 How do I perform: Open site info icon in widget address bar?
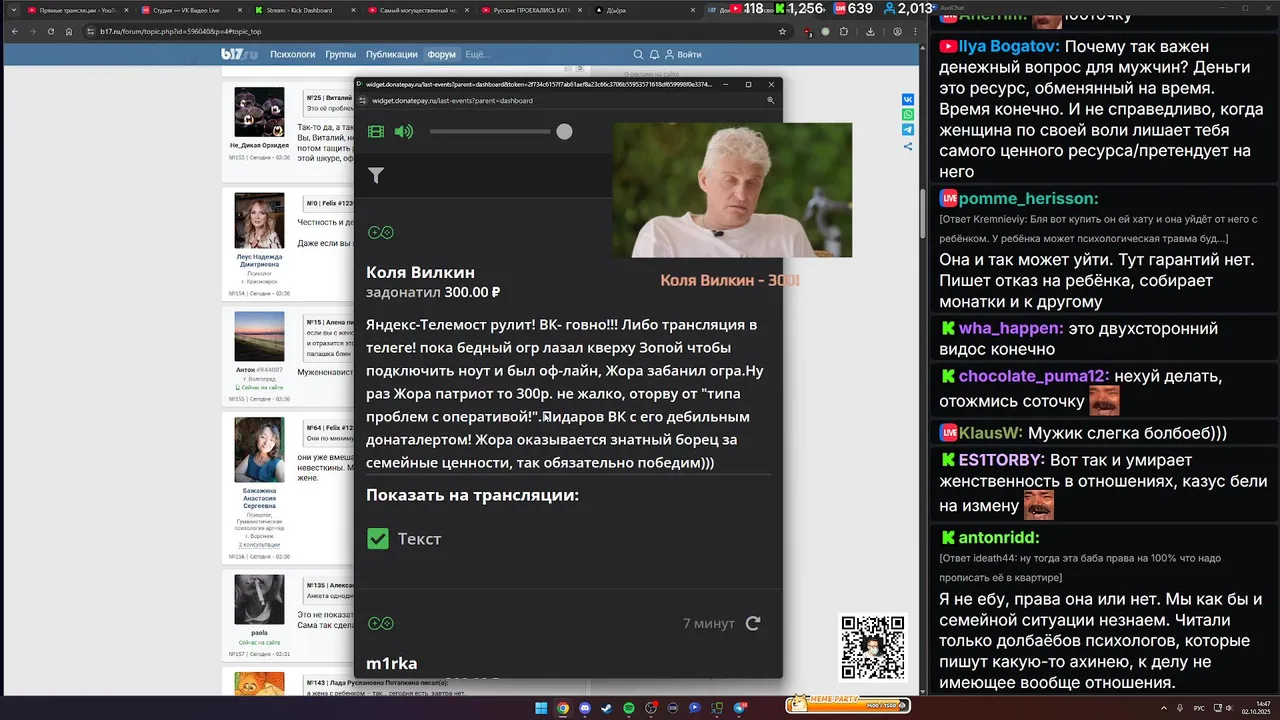pos(363,100)
